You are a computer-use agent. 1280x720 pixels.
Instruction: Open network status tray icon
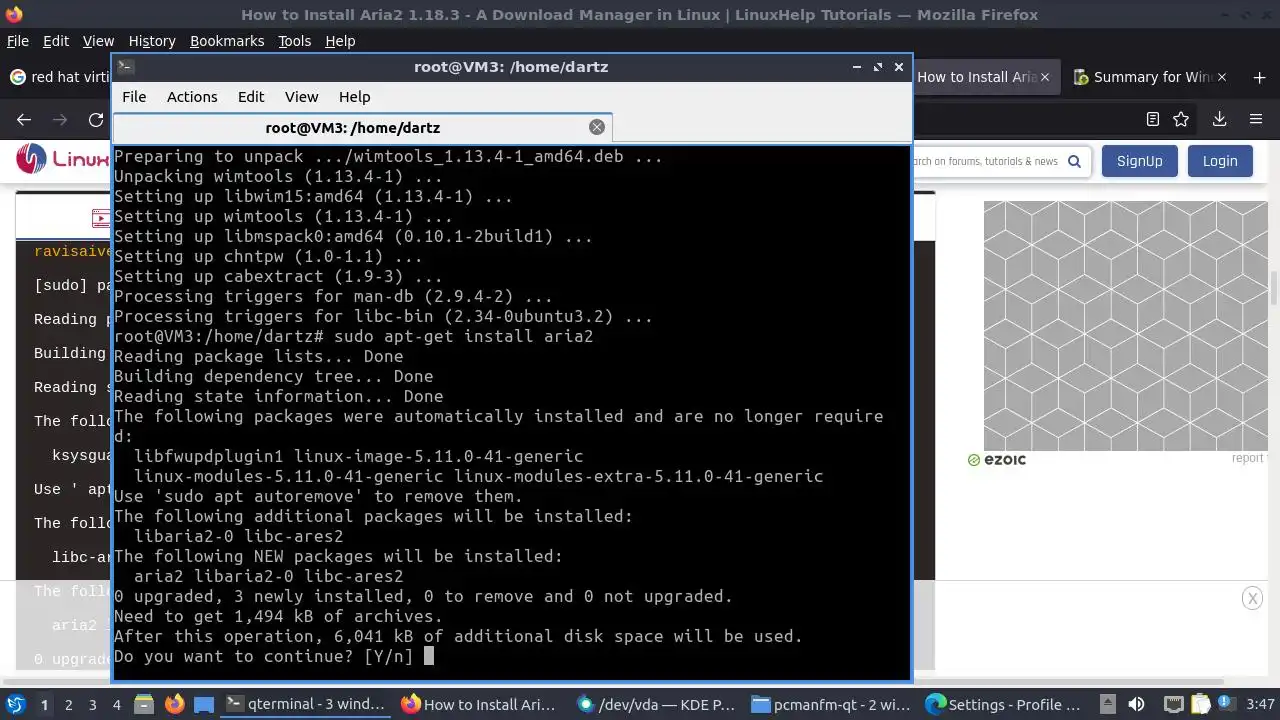(x=1173, y=704)
